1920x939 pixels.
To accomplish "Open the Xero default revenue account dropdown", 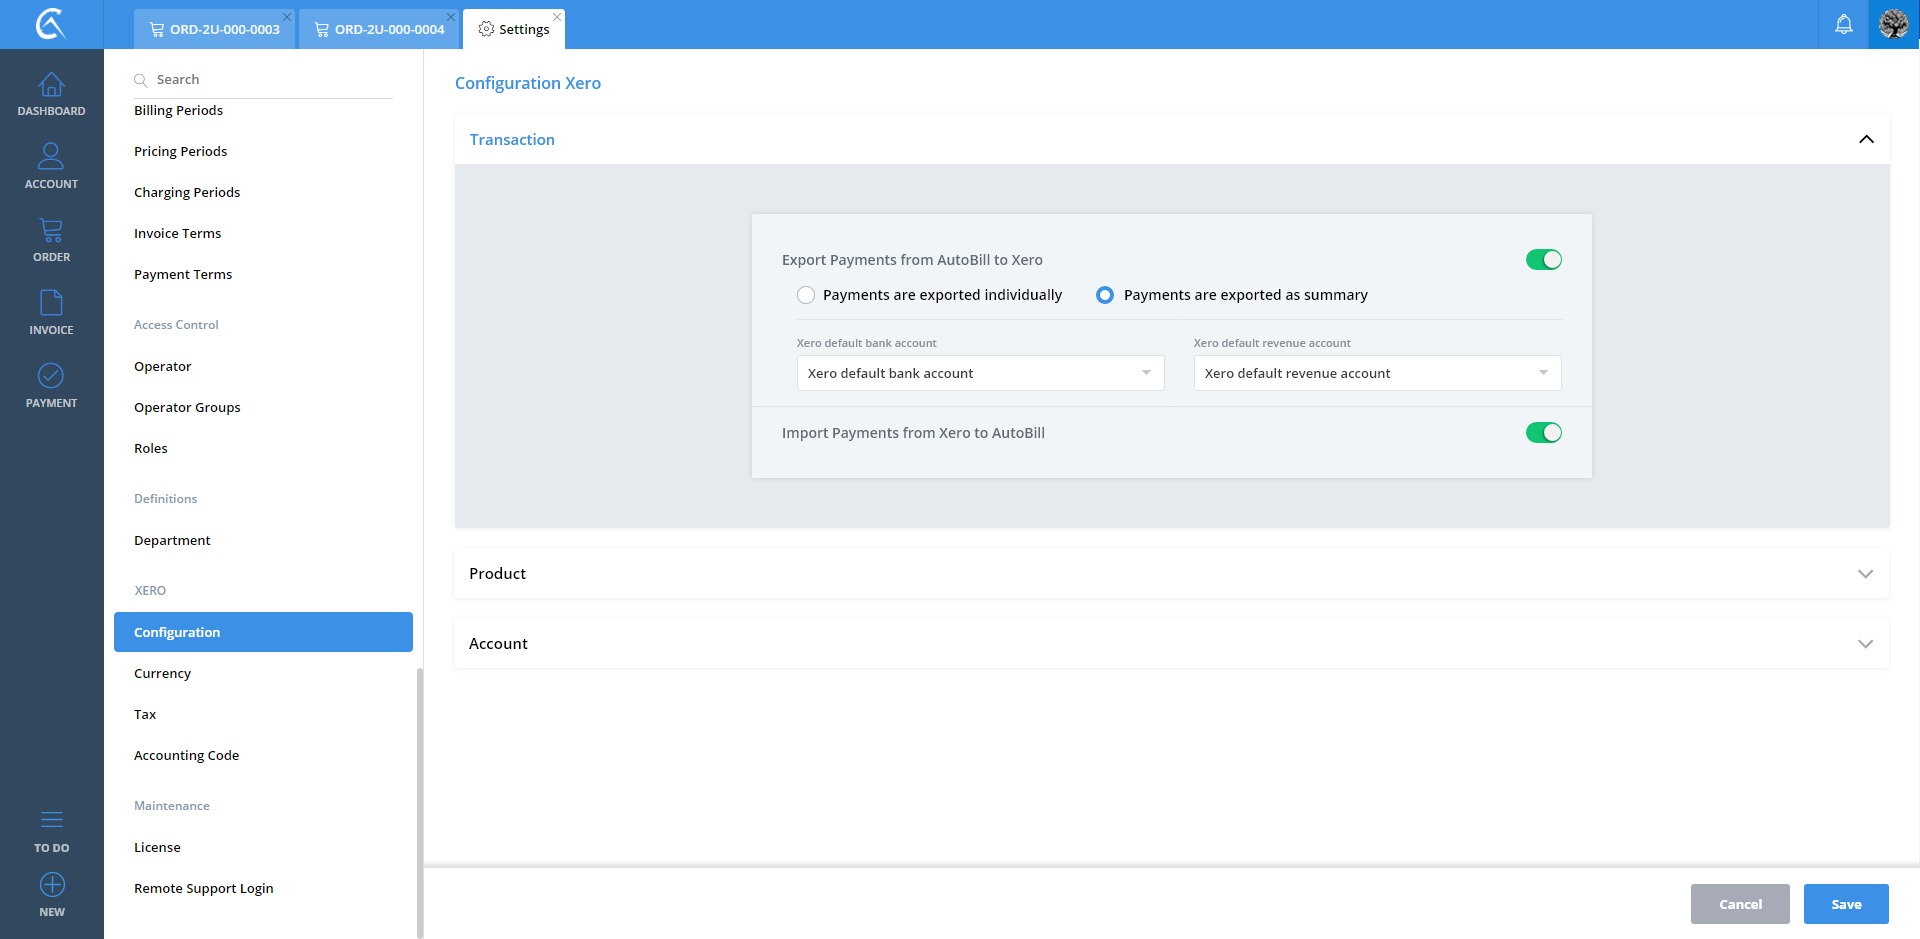I will (x=1377, y=373).
